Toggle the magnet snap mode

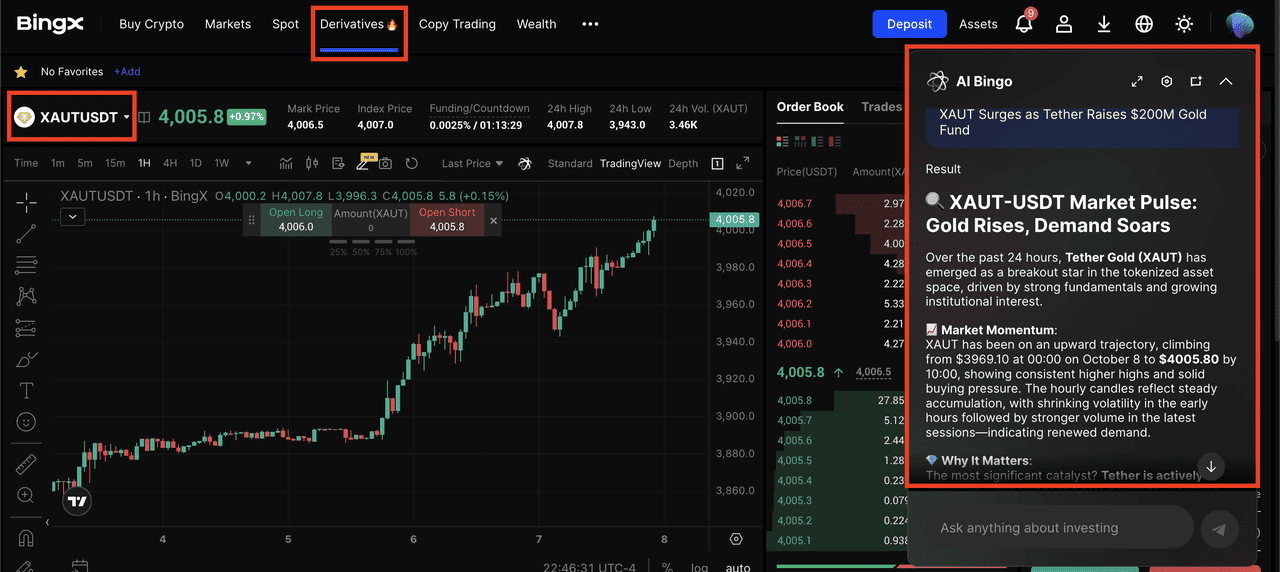pyautogui.click(x=26, y=538)
